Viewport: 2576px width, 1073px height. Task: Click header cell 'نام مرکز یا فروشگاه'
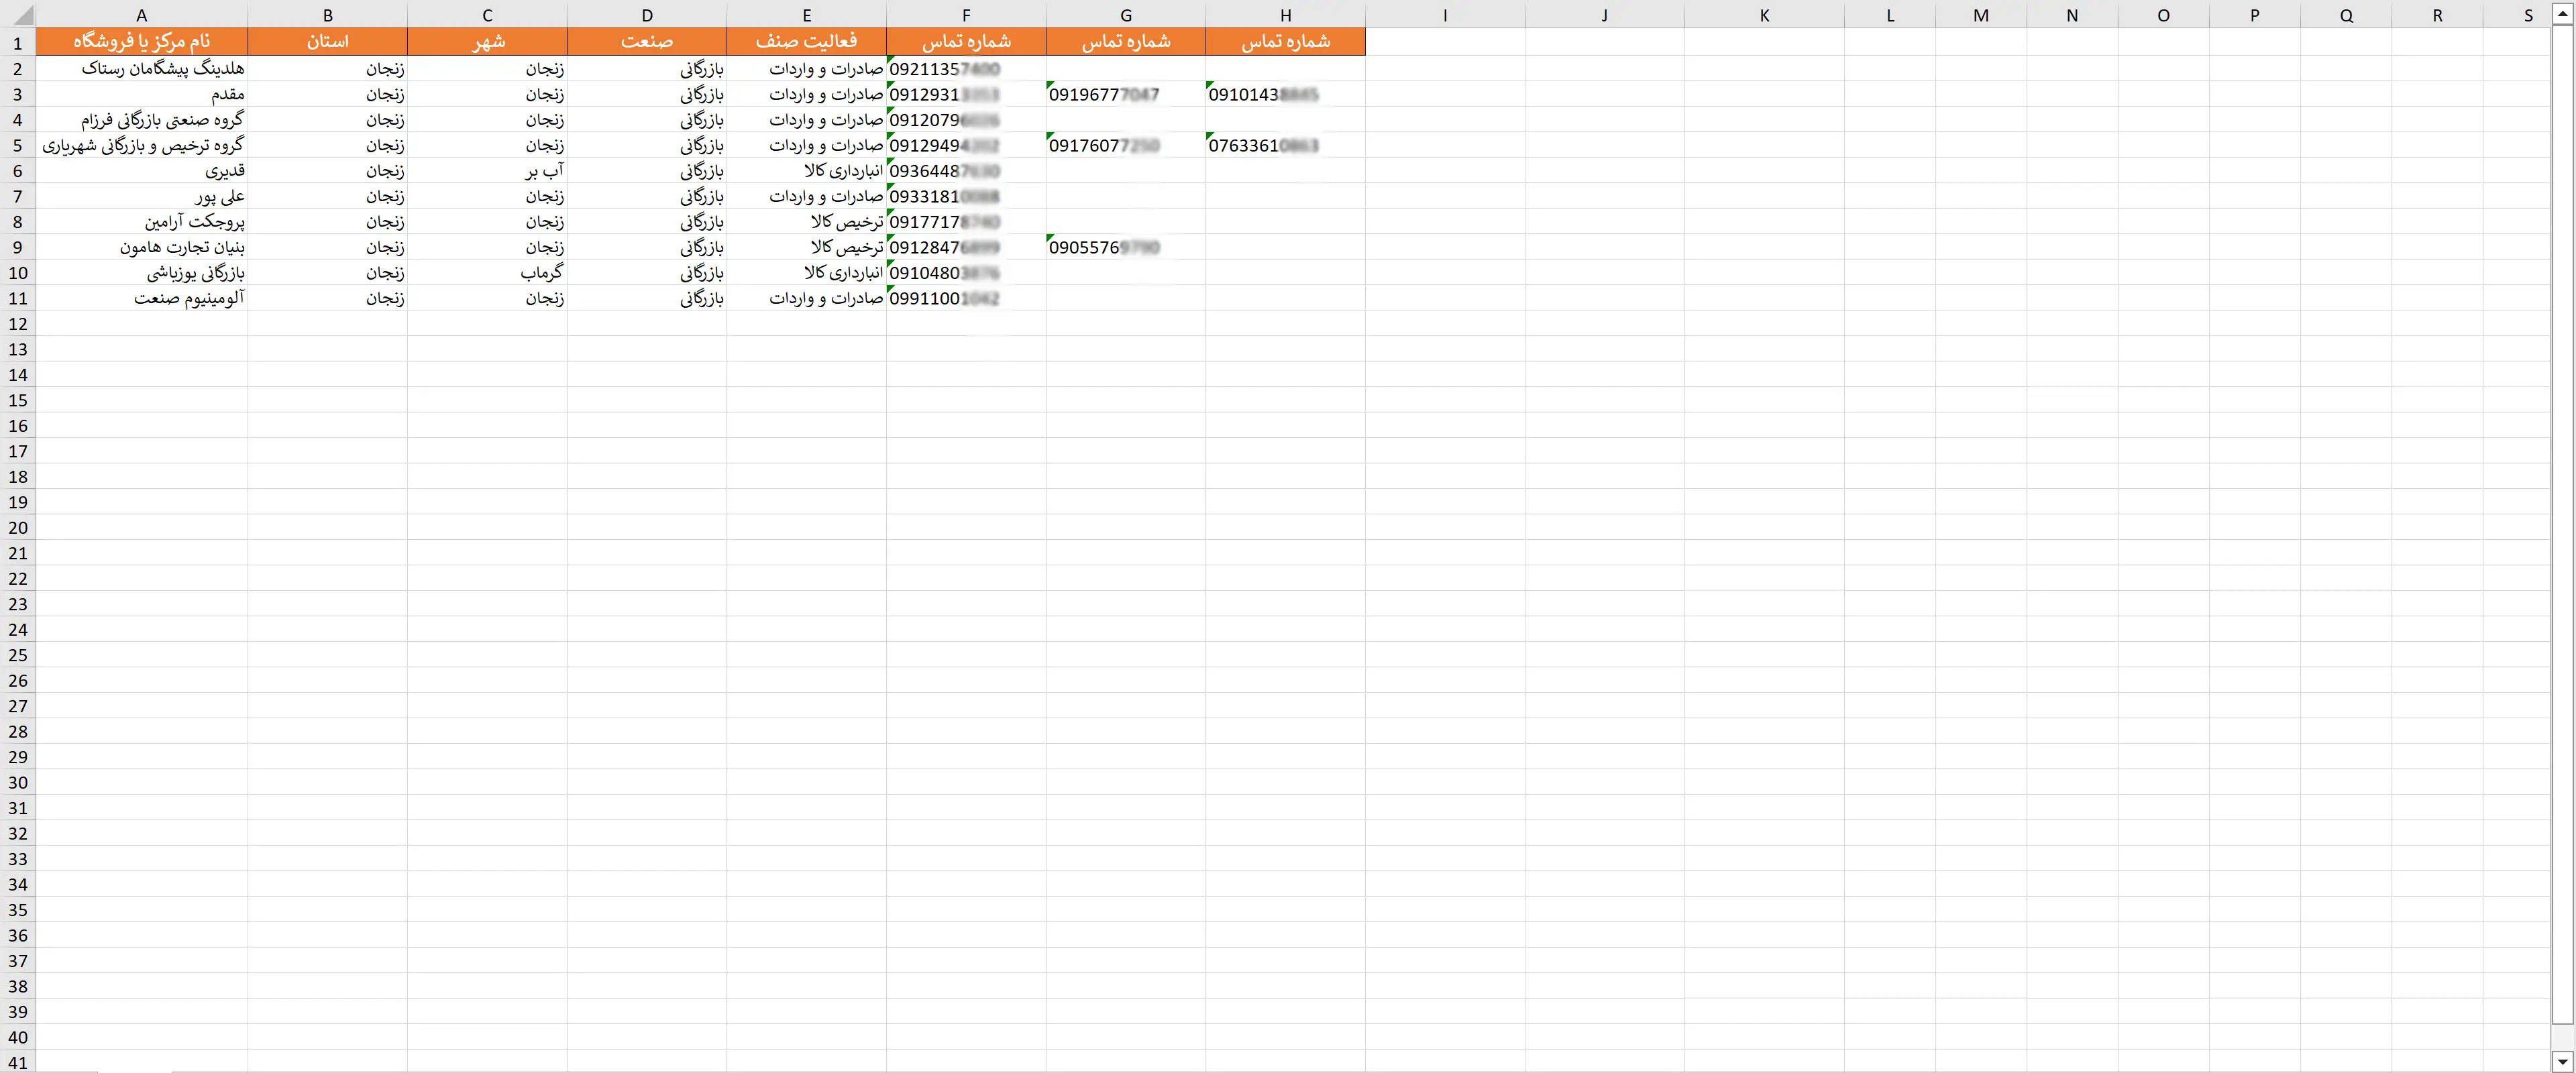pyautogui.click(x=141, y=41)
